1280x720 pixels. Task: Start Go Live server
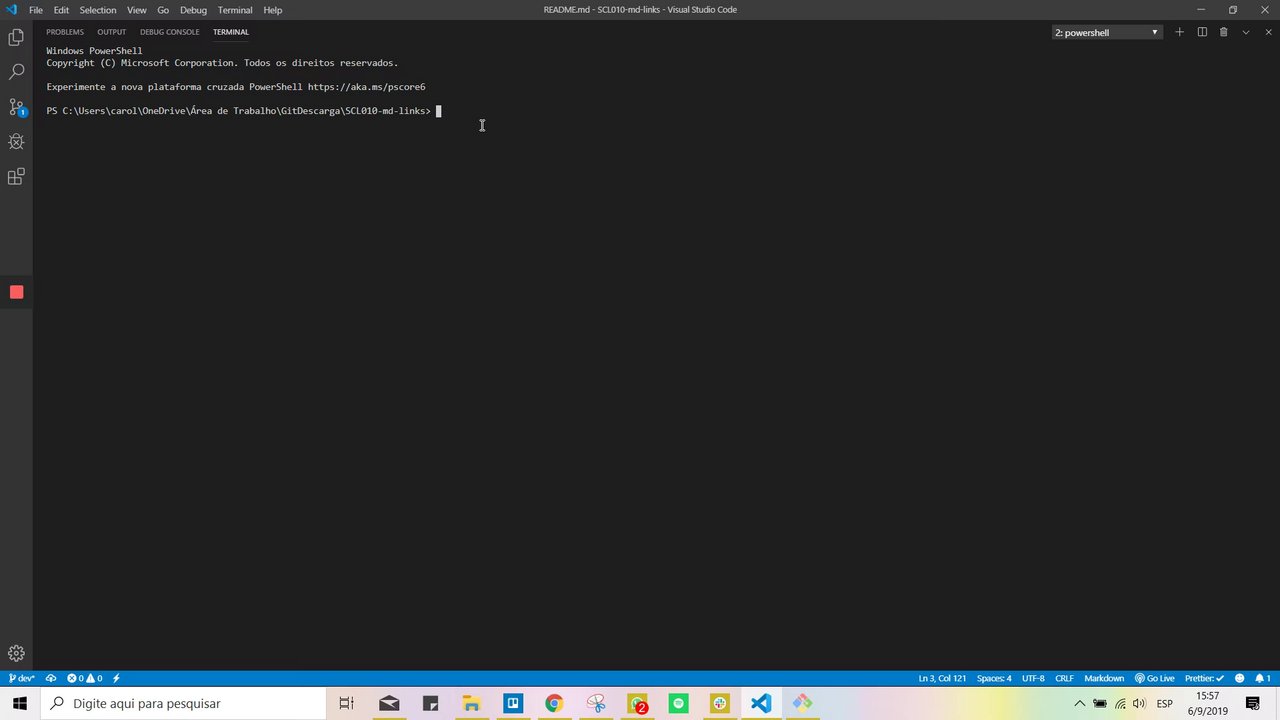tap(1154, 678)
